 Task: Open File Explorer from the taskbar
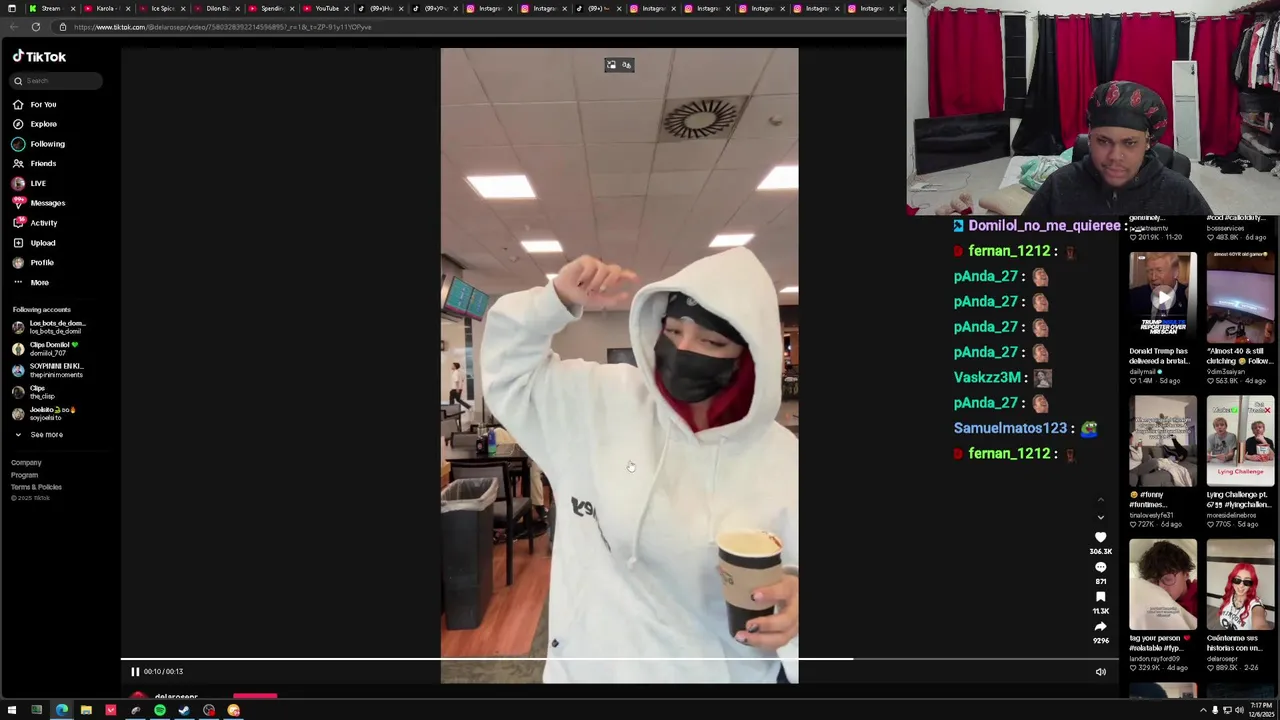point(86,710)
